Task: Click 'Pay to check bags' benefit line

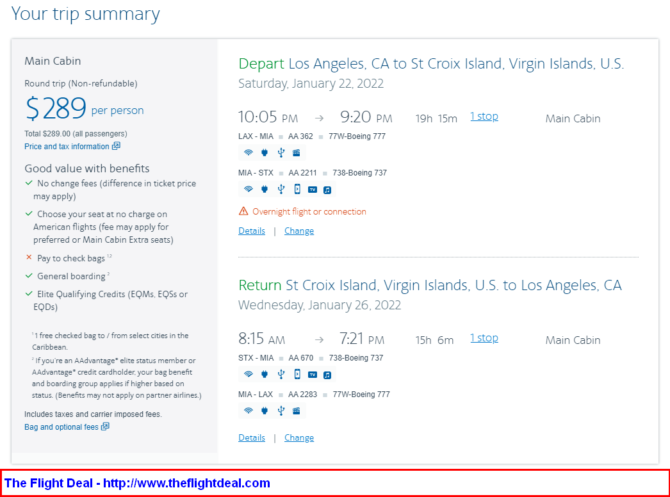Action: pyautogui.click(x=71, y=258)
